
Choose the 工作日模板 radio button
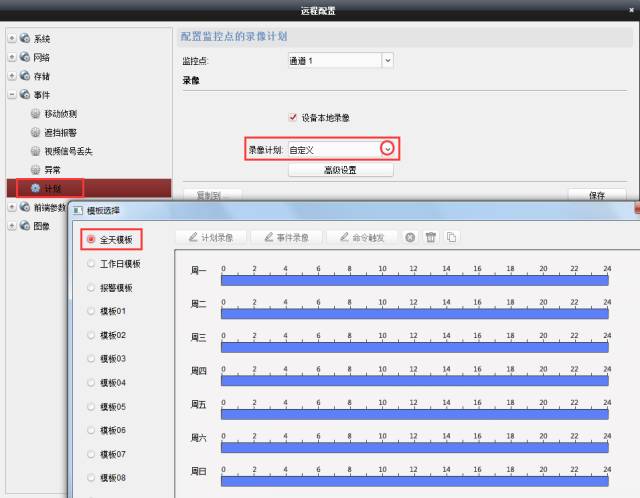click(x=91, y=264)
